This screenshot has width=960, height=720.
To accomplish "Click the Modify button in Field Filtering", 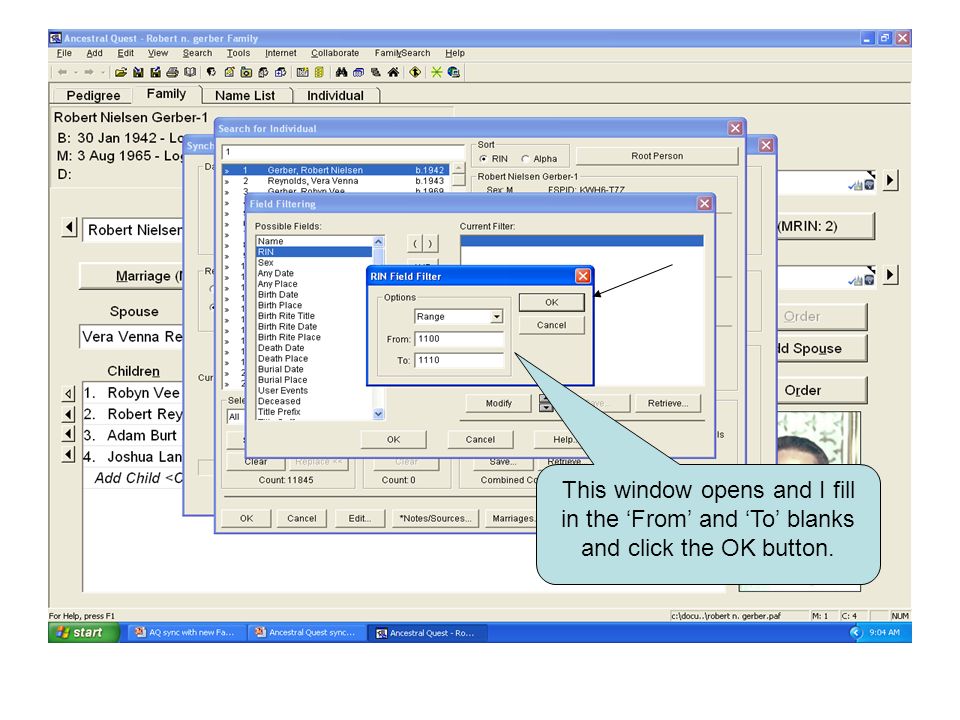I will point(498,403).
